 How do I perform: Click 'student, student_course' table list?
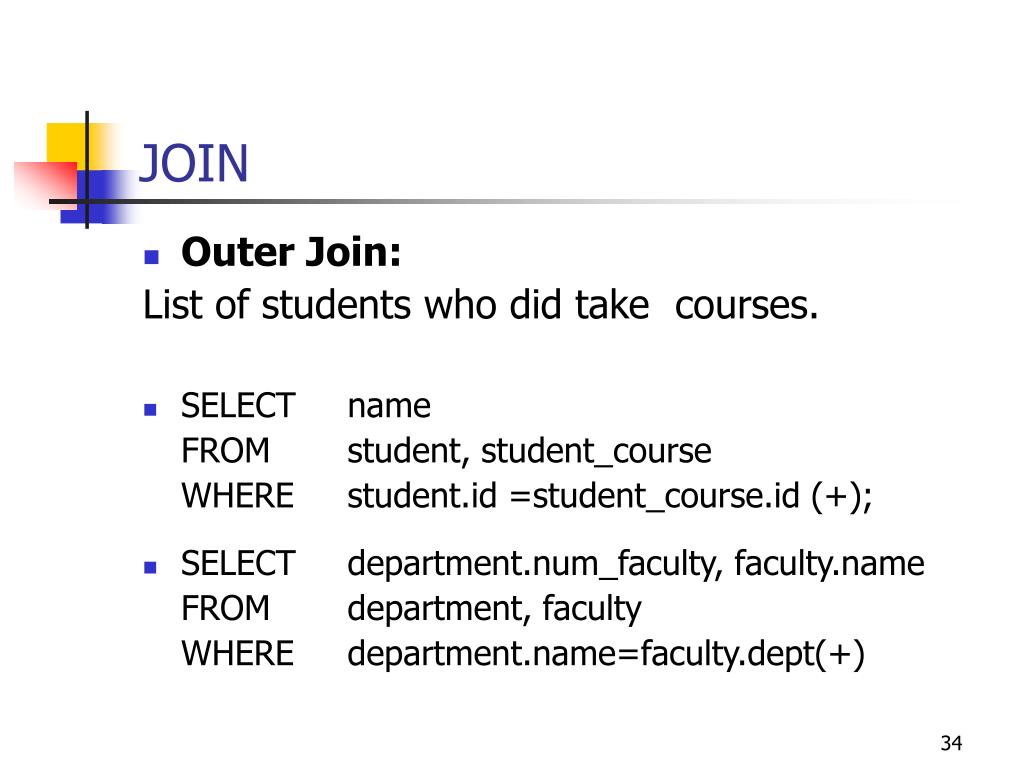(x=530, y=451)
